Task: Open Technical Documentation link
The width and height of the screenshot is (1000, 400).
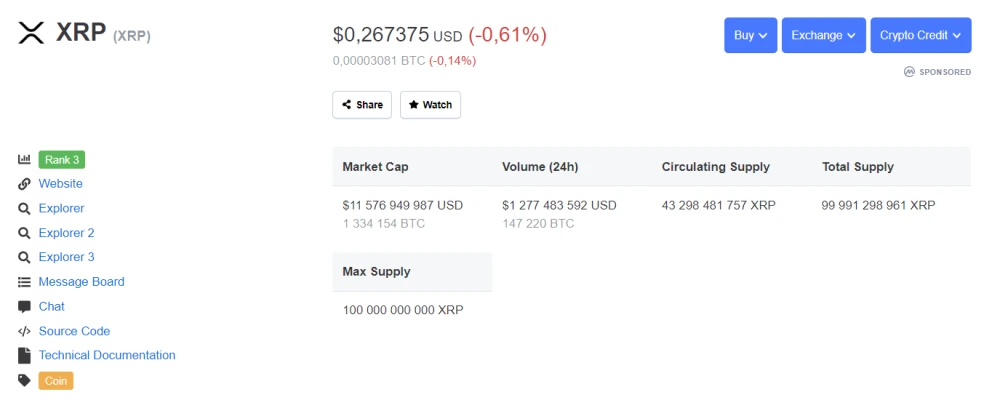Action: (x=107, y=355)
